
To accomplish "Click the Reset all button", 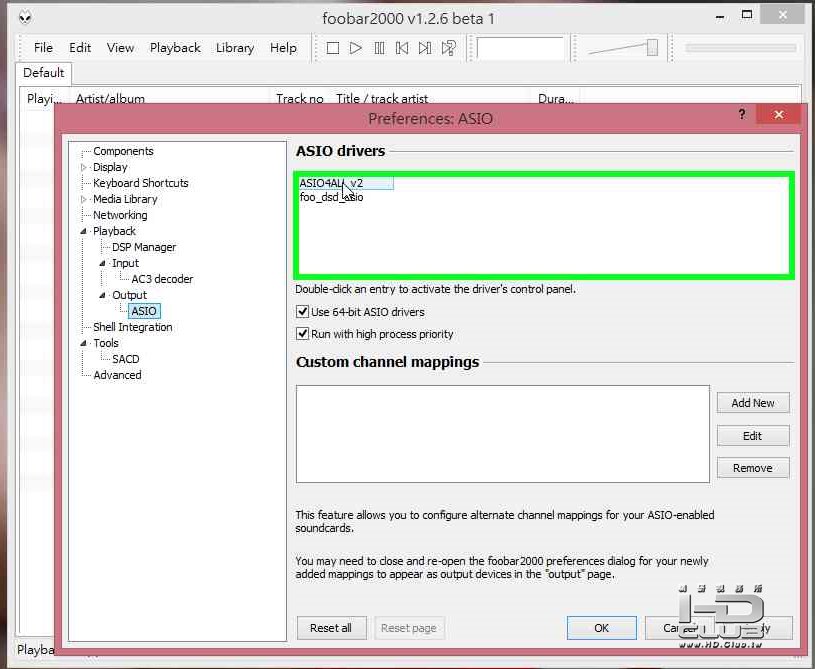I will click(331, 628).
